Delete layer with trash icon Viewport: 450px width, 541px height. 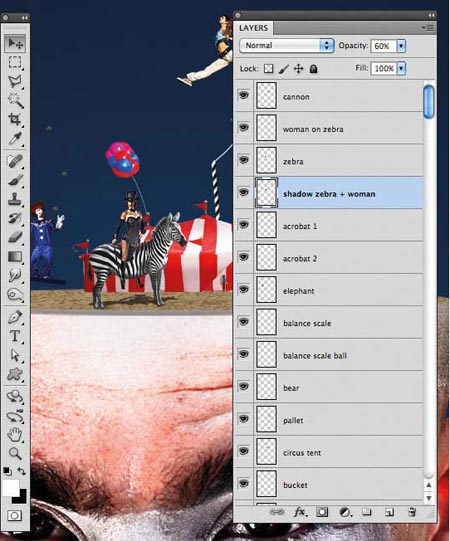click(x=412, y=512)
